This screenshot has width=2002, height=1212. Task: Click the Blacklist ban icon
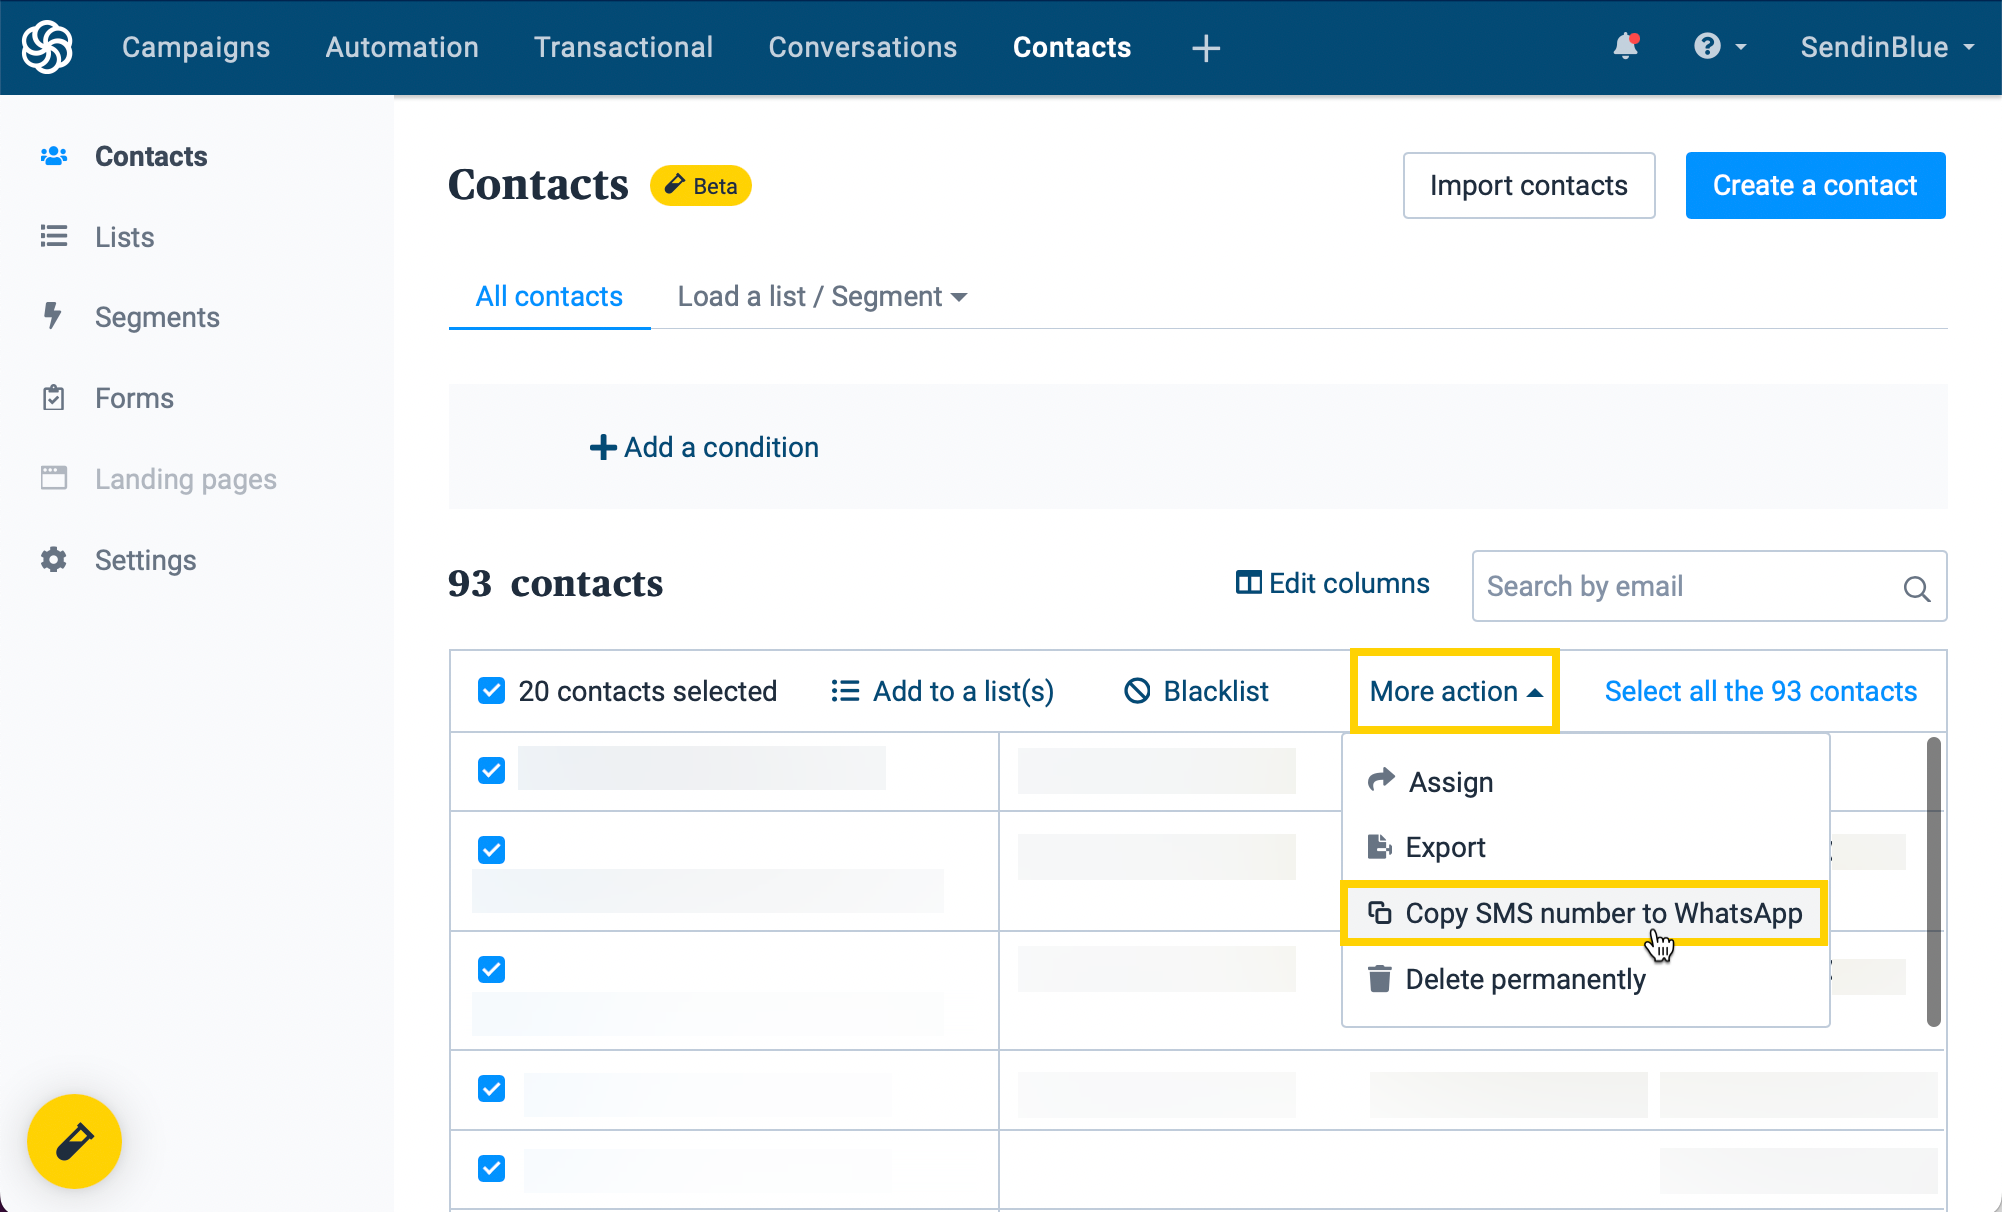pyautogui.click(x=1137, y=691)
